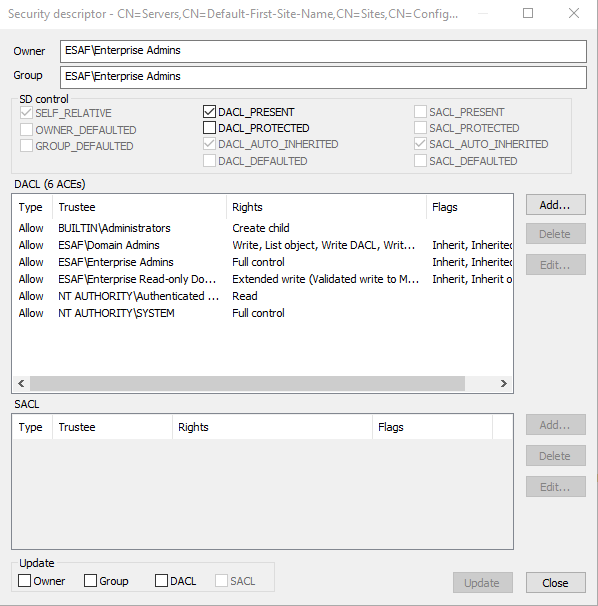Close the window with the X icon
Image resolution: width=598 pixels, height=606 pixels.
coord(574,14)
